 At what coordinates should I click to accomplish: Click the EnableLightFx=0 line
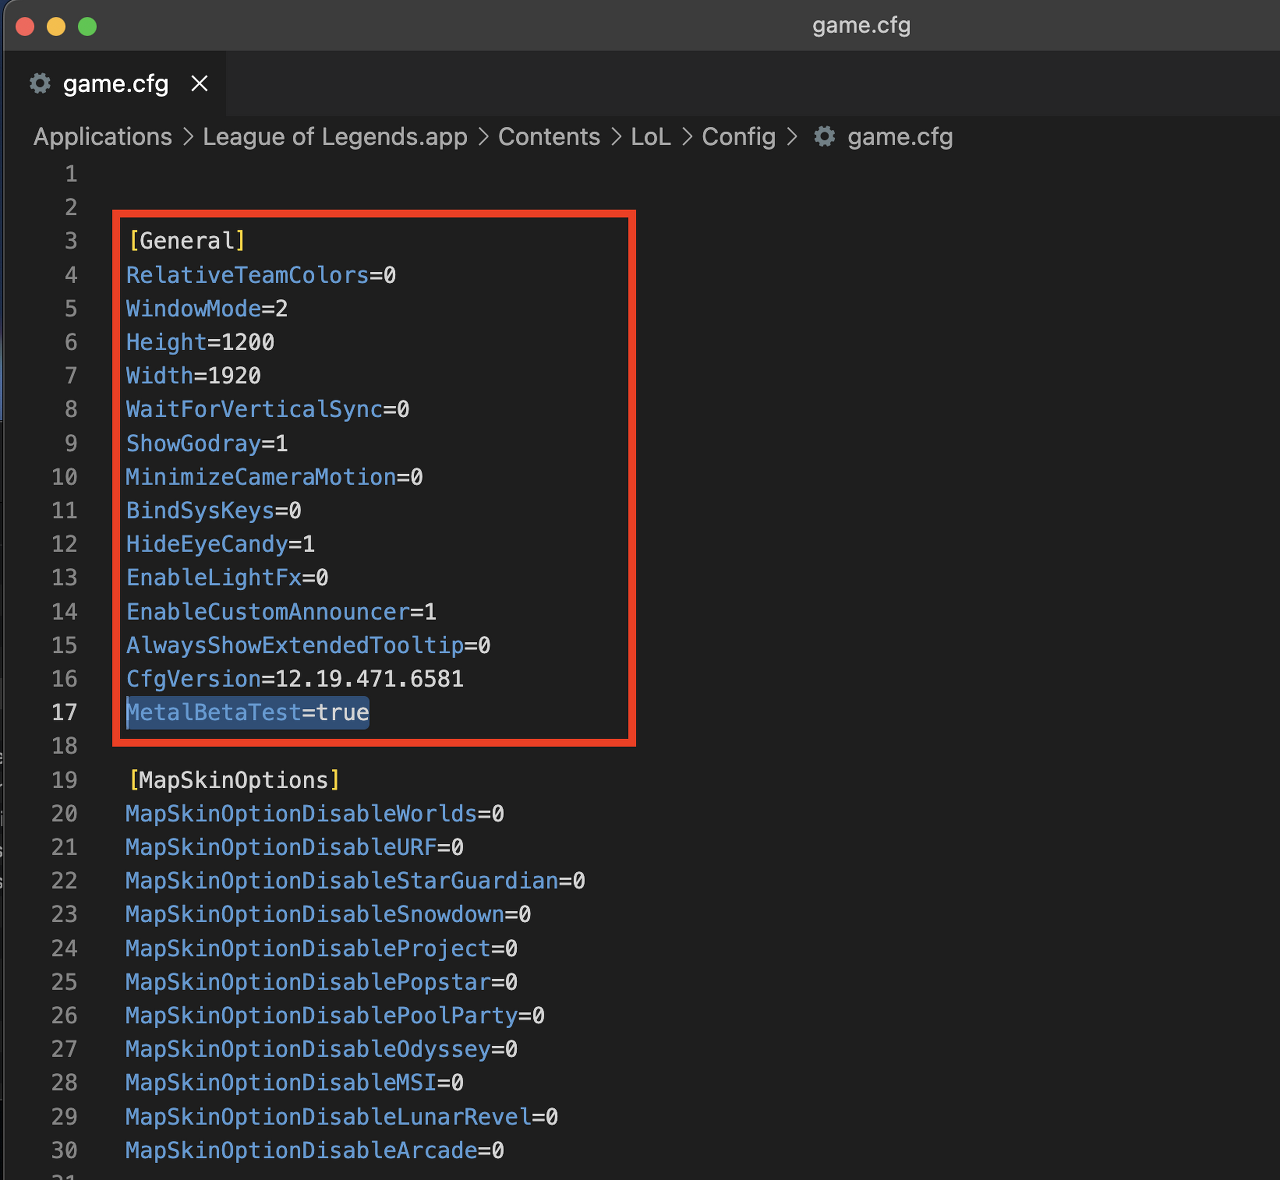pos(227,578)
